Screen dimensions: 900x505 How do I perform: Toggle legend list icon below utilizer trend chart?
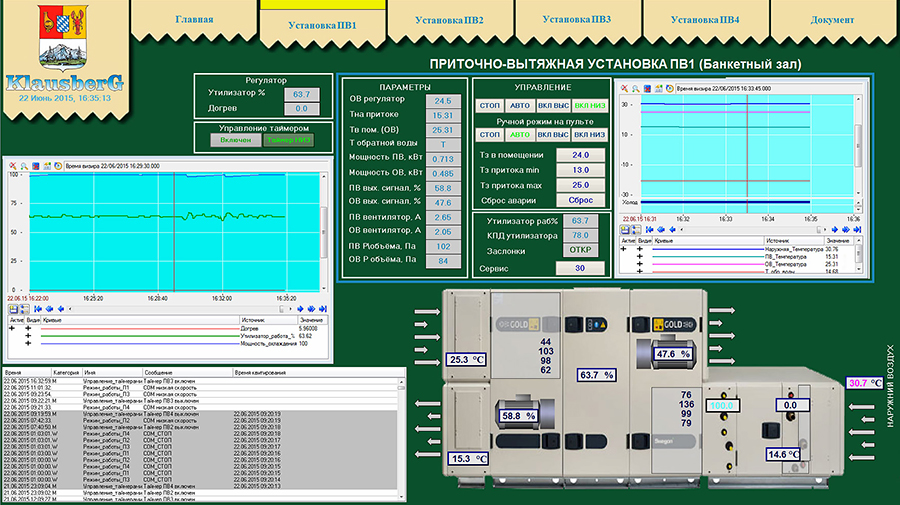(24, 309)
